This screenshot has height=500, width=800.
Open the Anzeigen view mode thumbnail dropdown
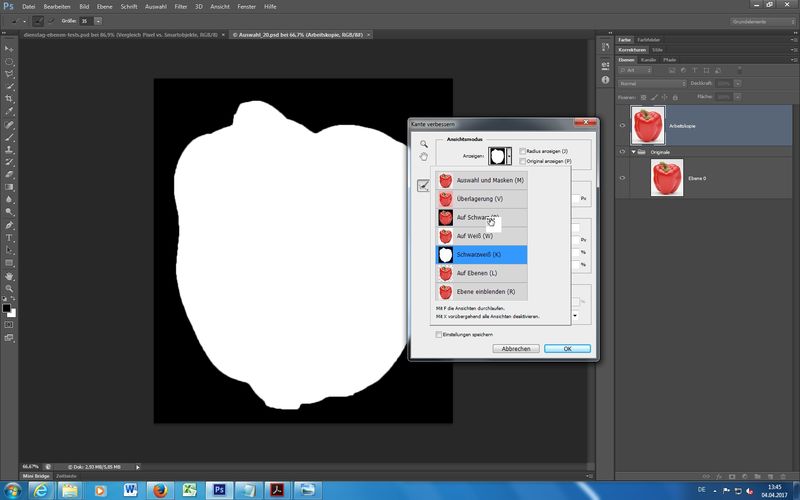click(498, 156)
